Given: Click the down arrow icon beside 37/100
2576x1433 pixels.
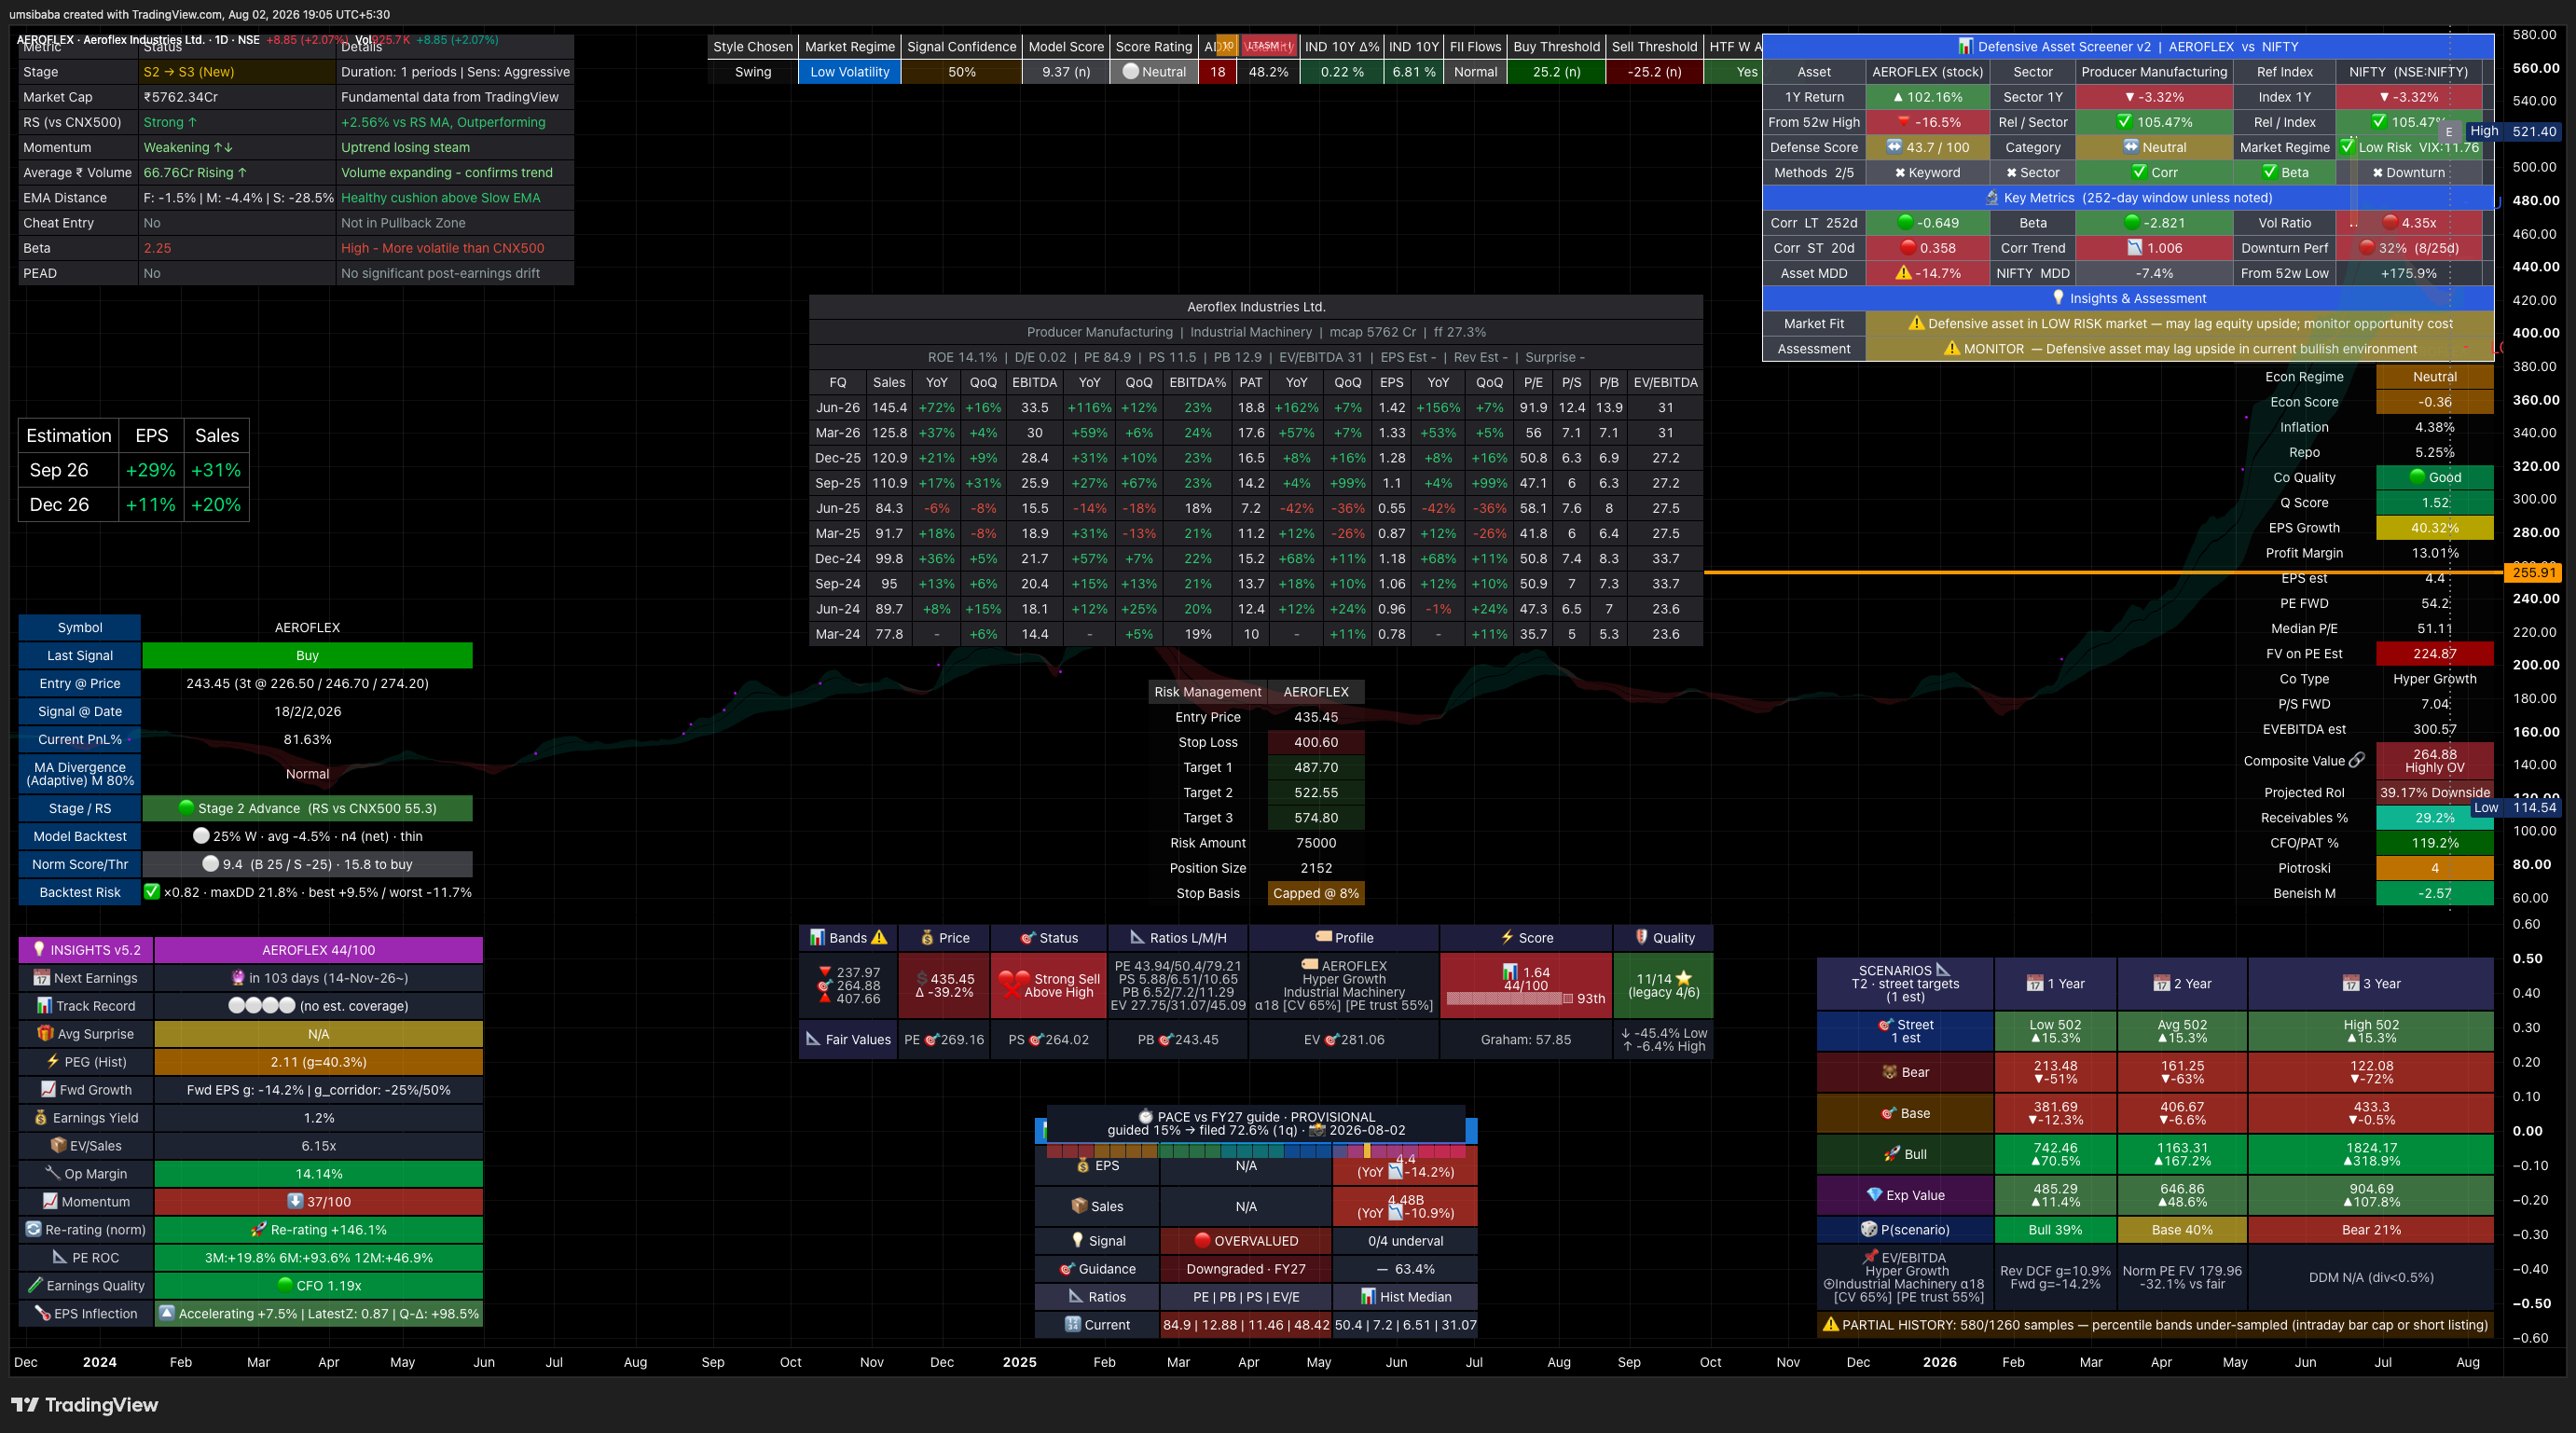Looking at the screenshot, I should tap(295, 1201).
